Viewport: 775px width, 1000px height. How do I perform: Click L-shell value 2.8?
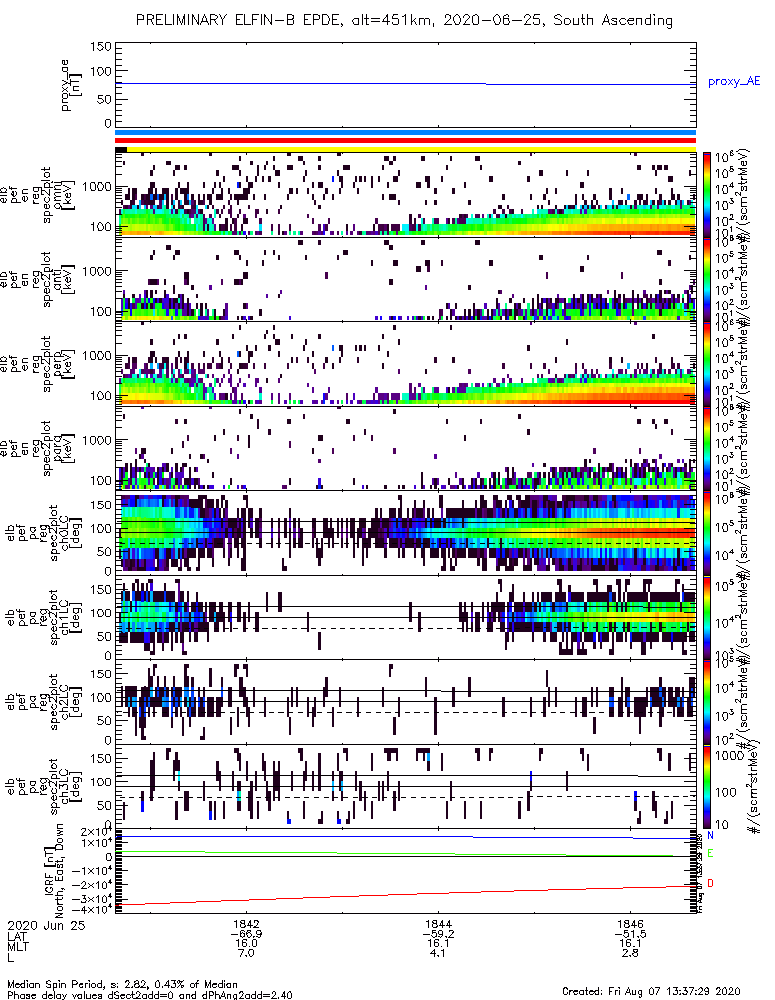[630, 953]
